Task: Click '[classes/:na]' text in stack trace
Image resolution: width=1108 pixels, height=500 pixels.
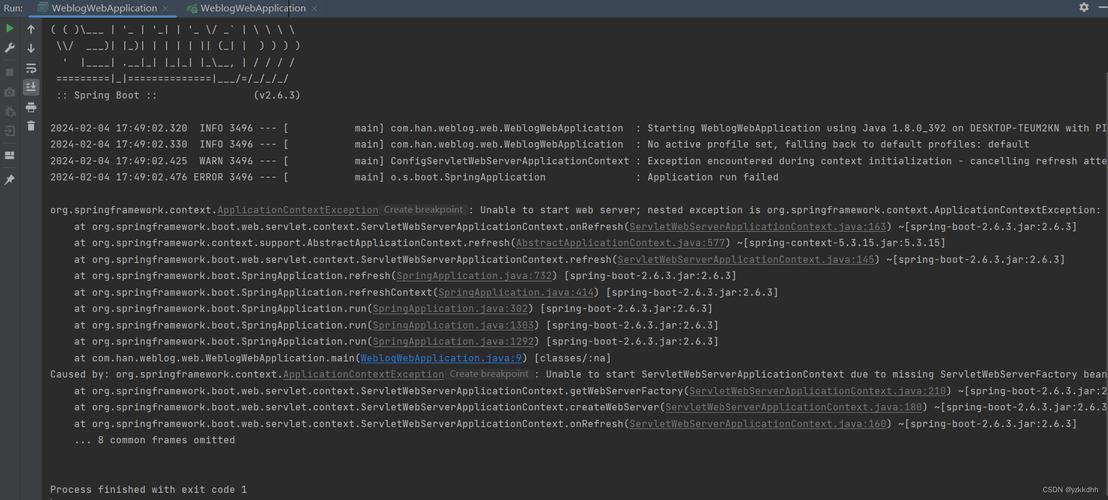Action: coord(570,358)
